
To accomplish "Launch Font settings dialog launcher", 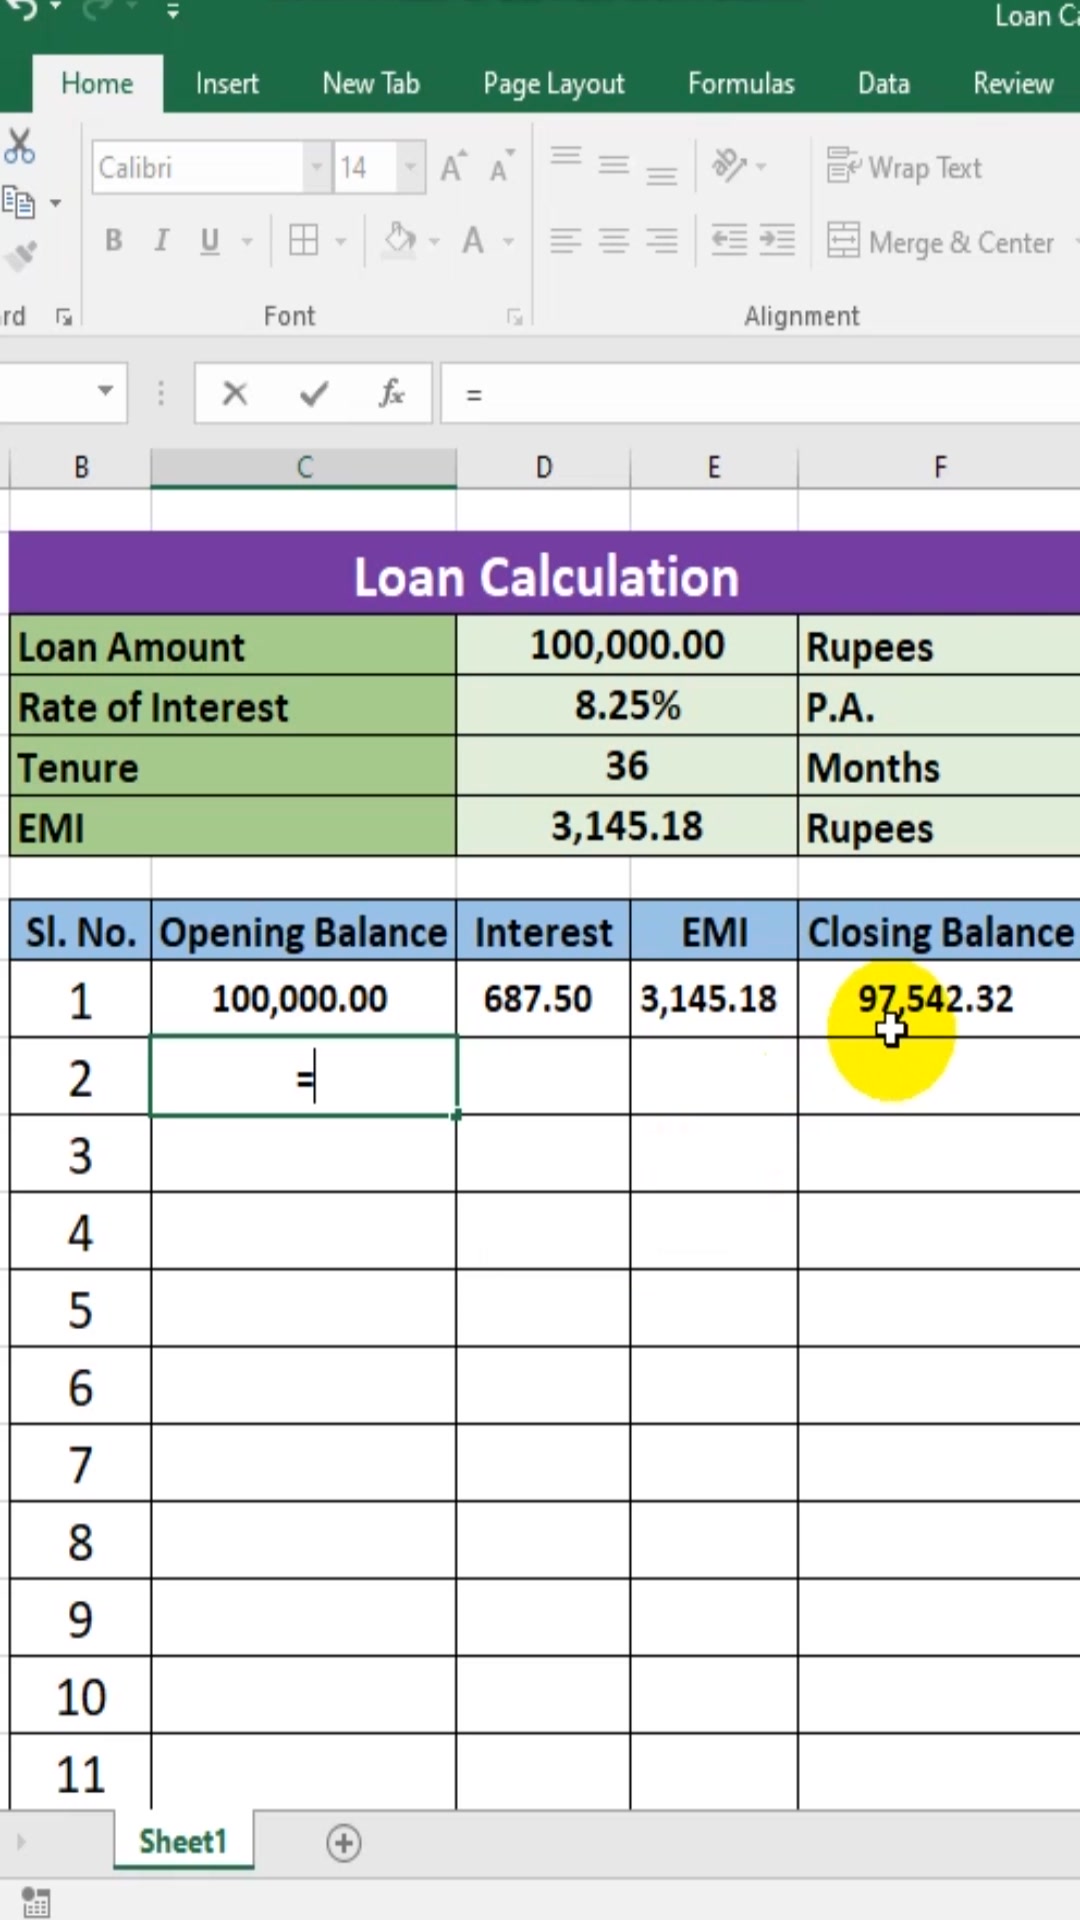I will [x=515, y=317].
